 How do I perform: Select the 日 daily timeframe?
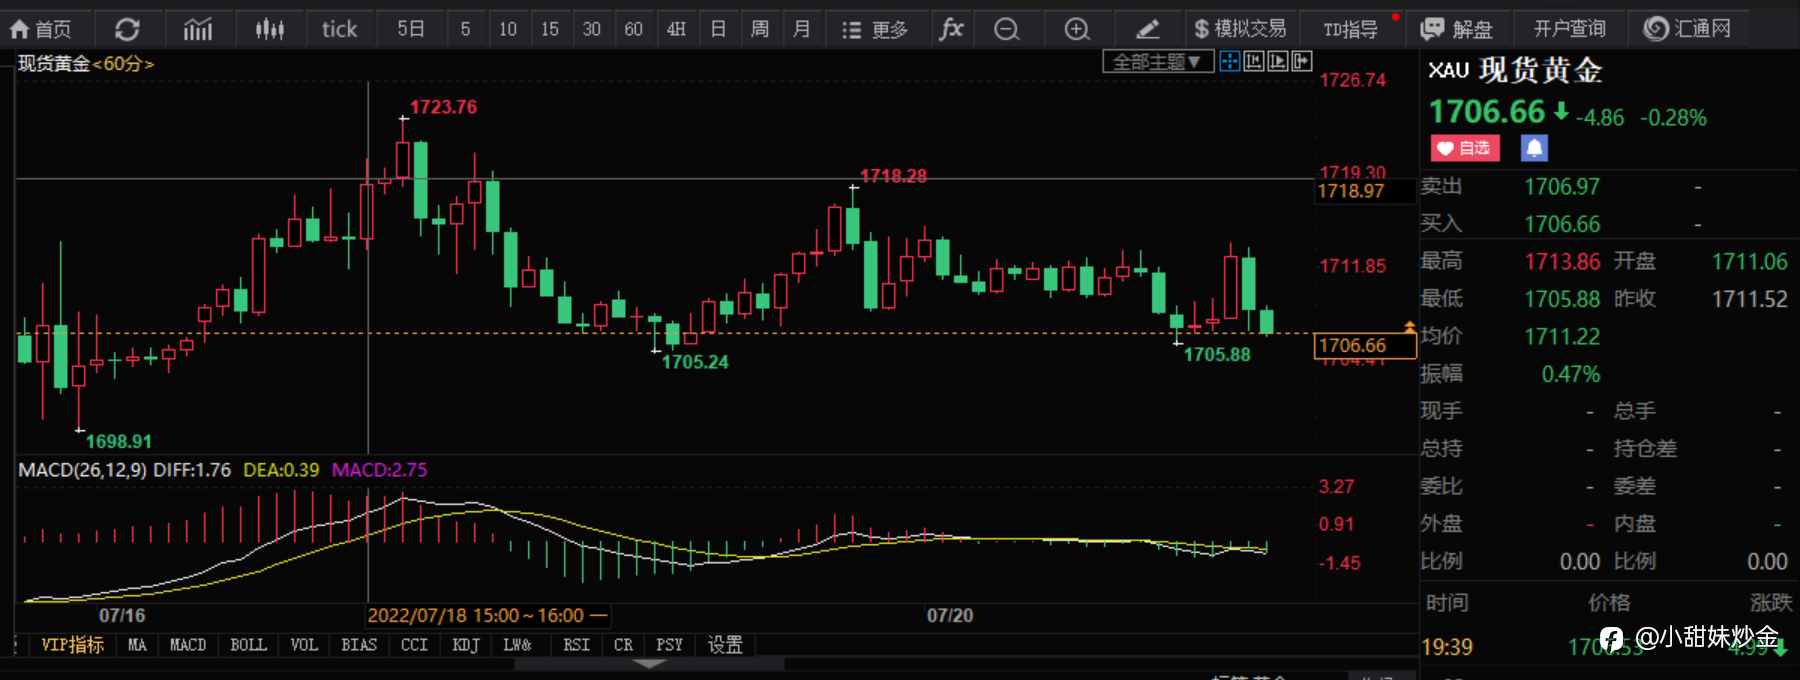tap(718, 29)
